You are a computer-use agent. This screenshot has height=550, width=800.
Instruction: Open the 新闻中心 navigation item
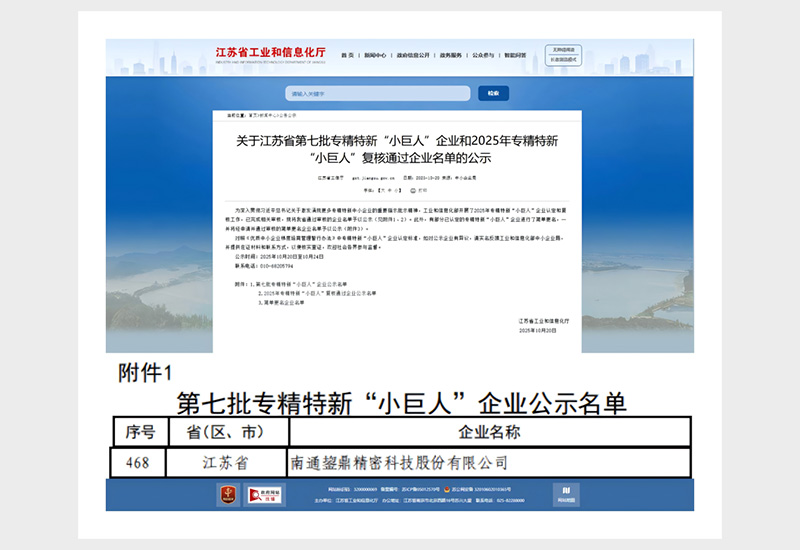pyautogui.click(x=375, y=55)
